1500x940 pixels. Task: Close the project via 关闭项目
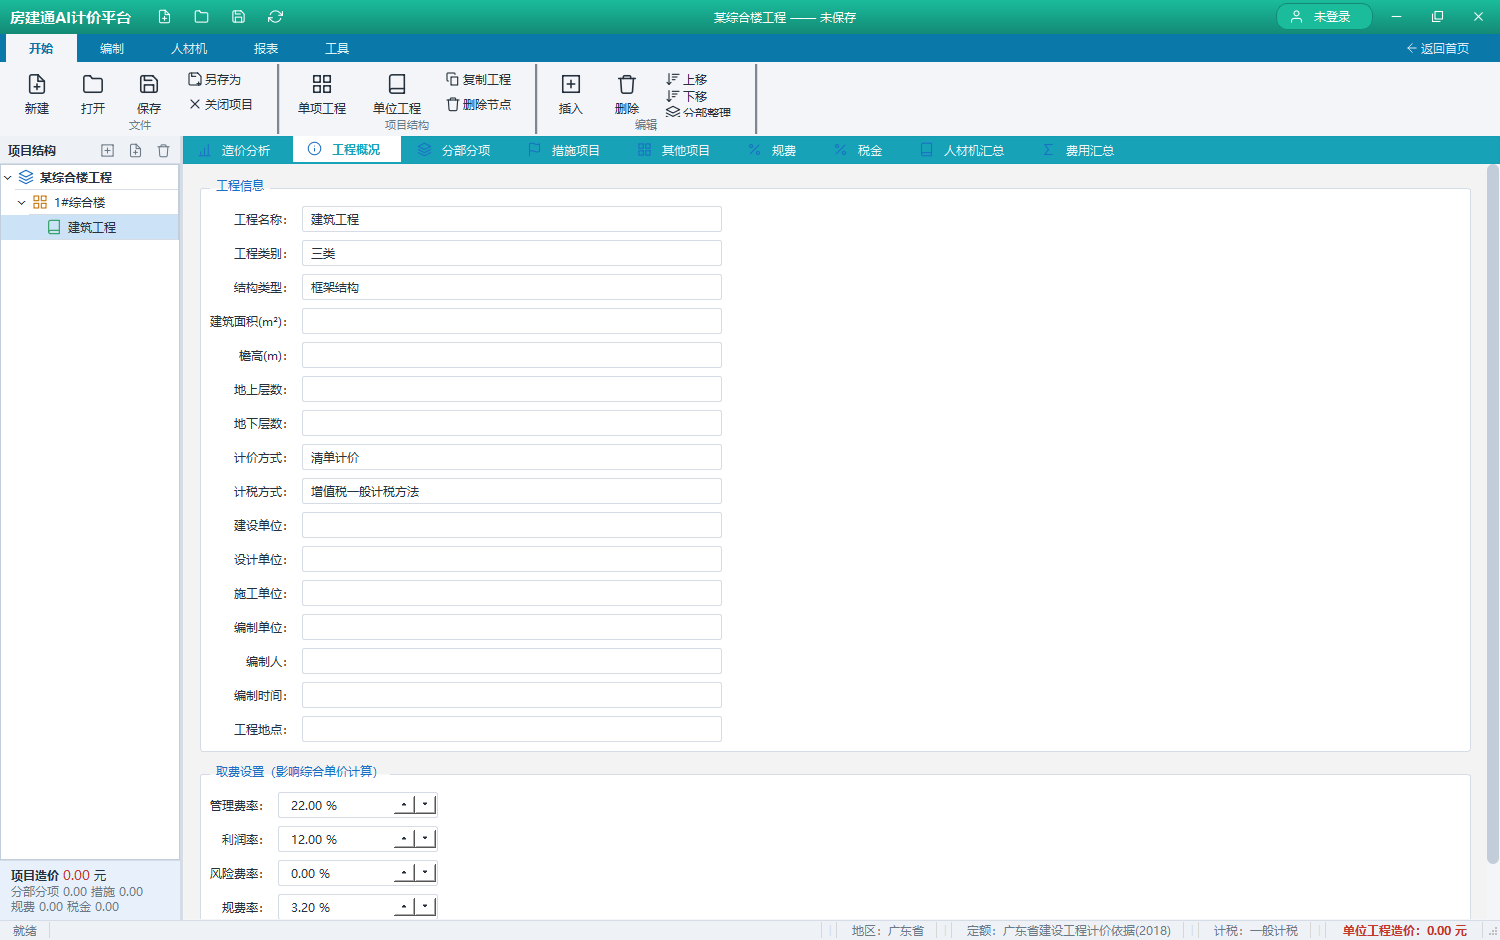(x=221, y=104)
